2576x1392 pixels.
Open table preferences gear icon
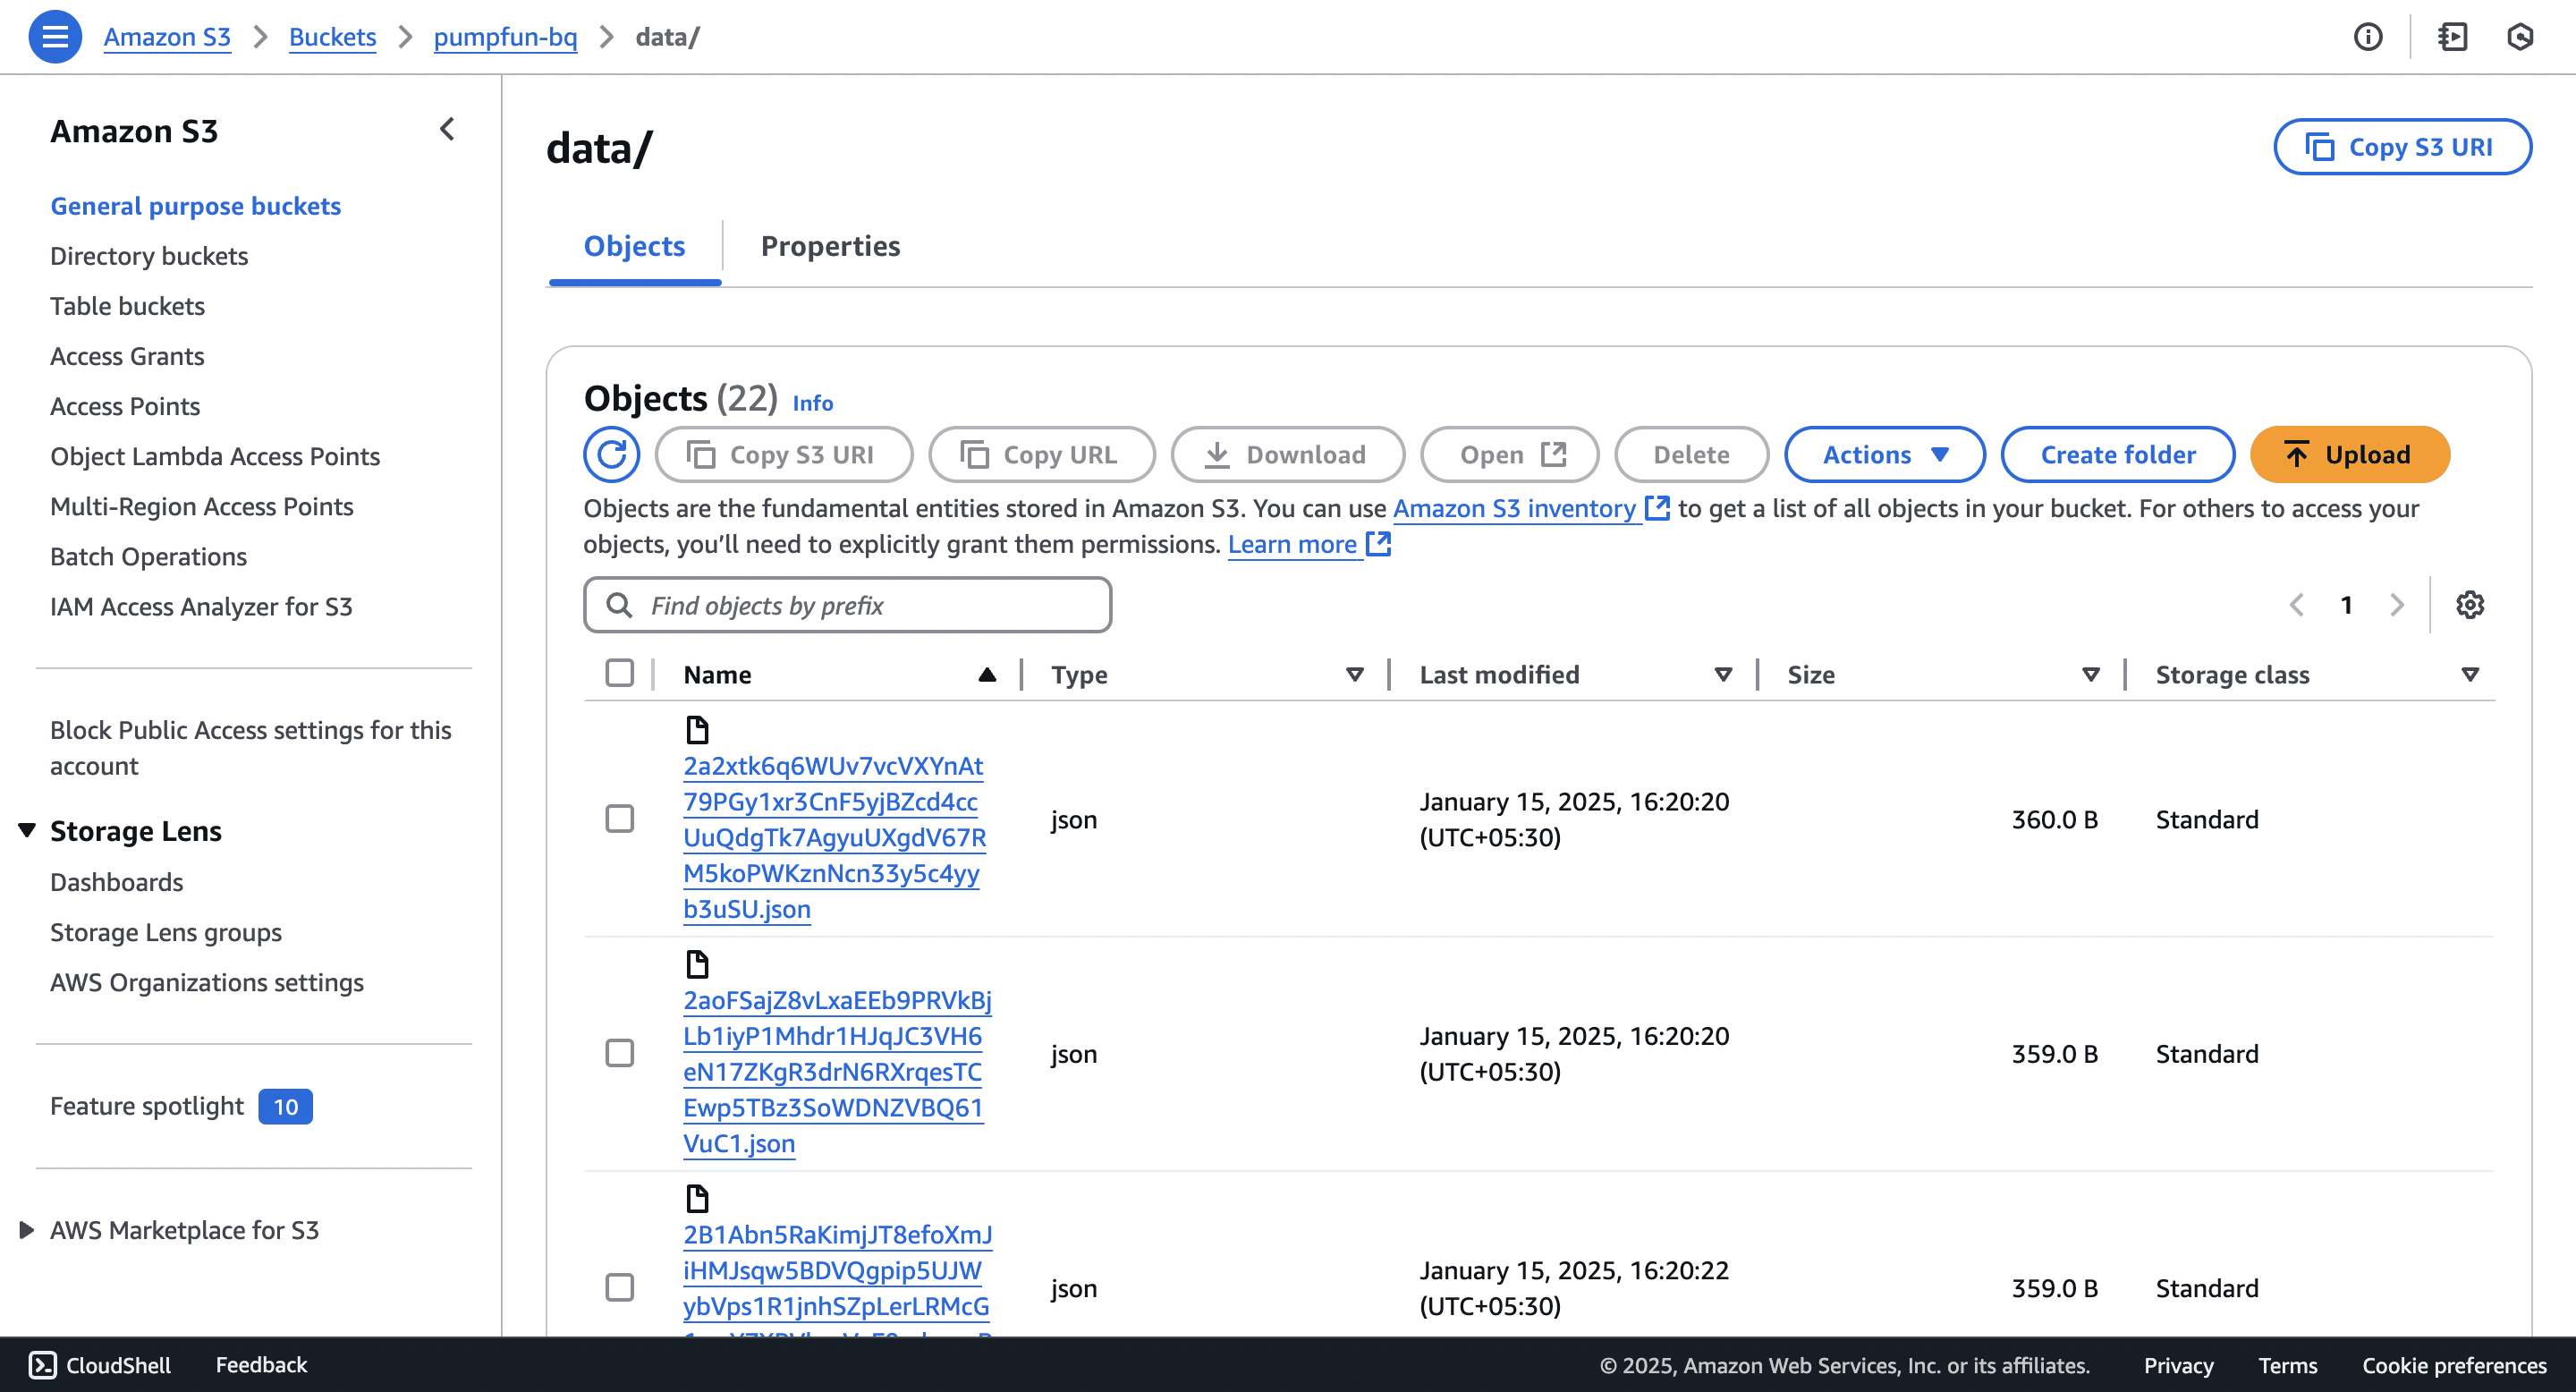pyautogui.click(x=2469, y=605)
